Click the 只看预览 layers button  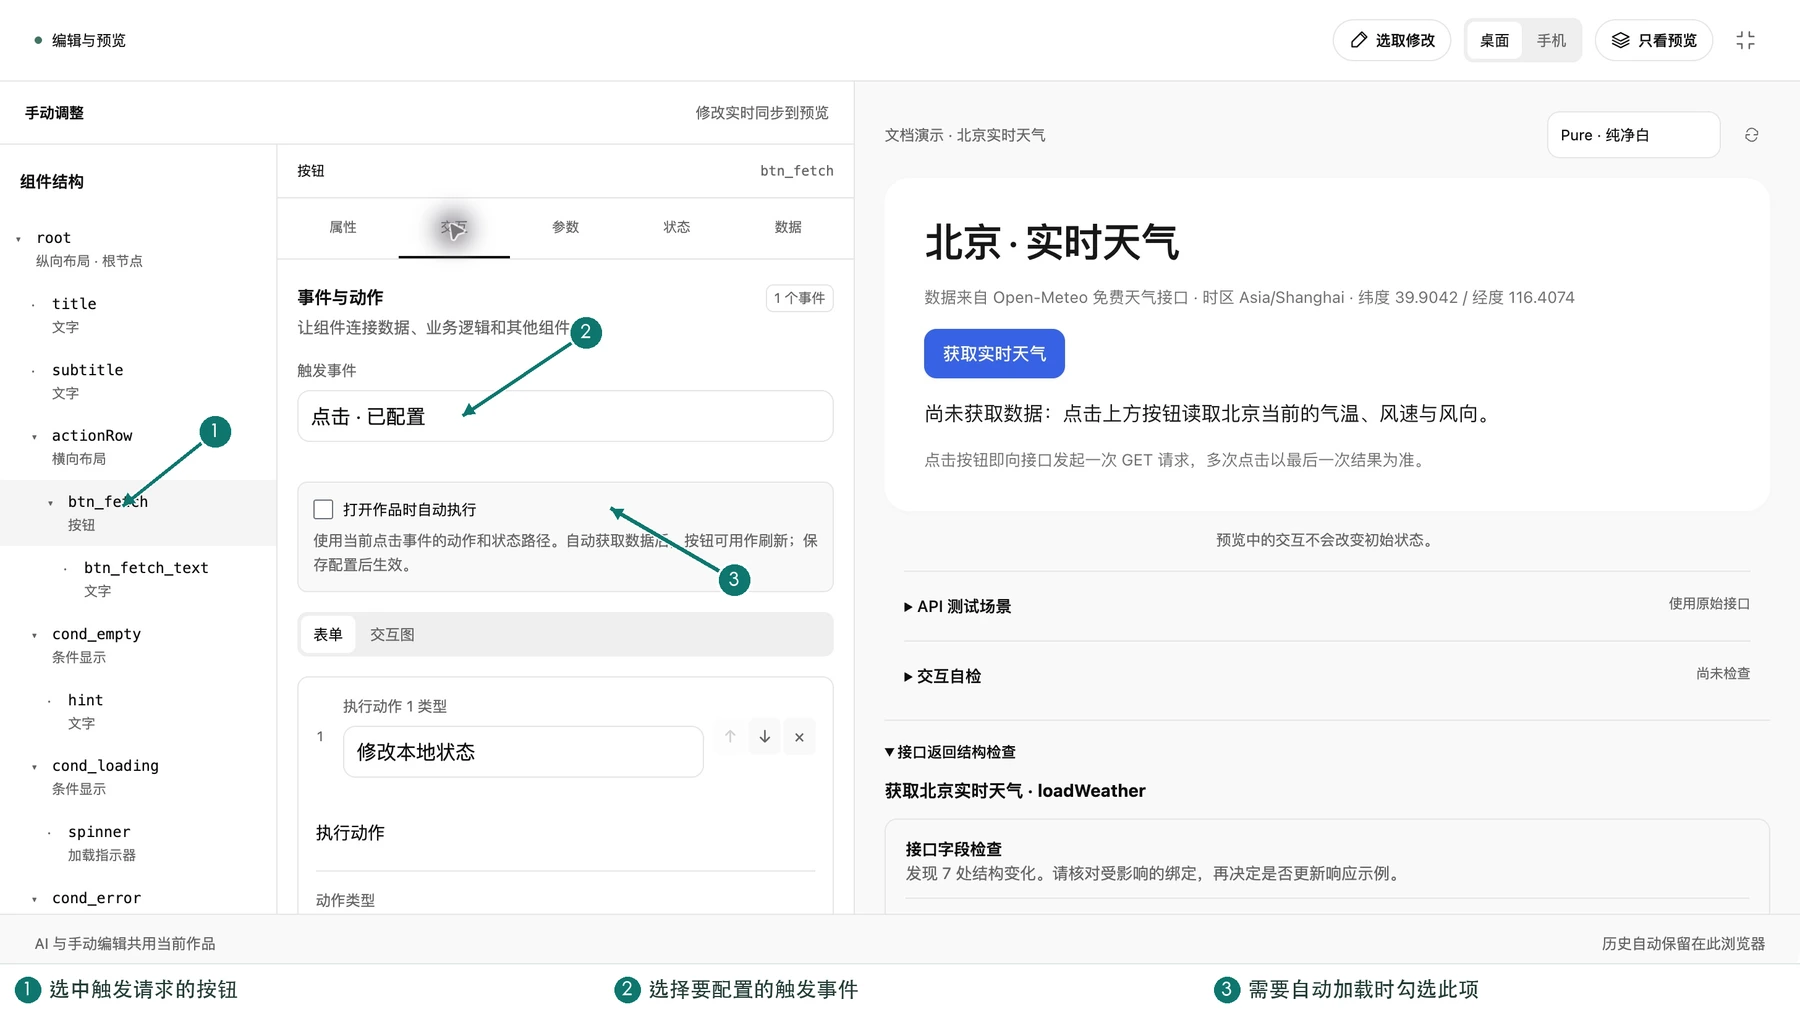tap(1654, 40)
